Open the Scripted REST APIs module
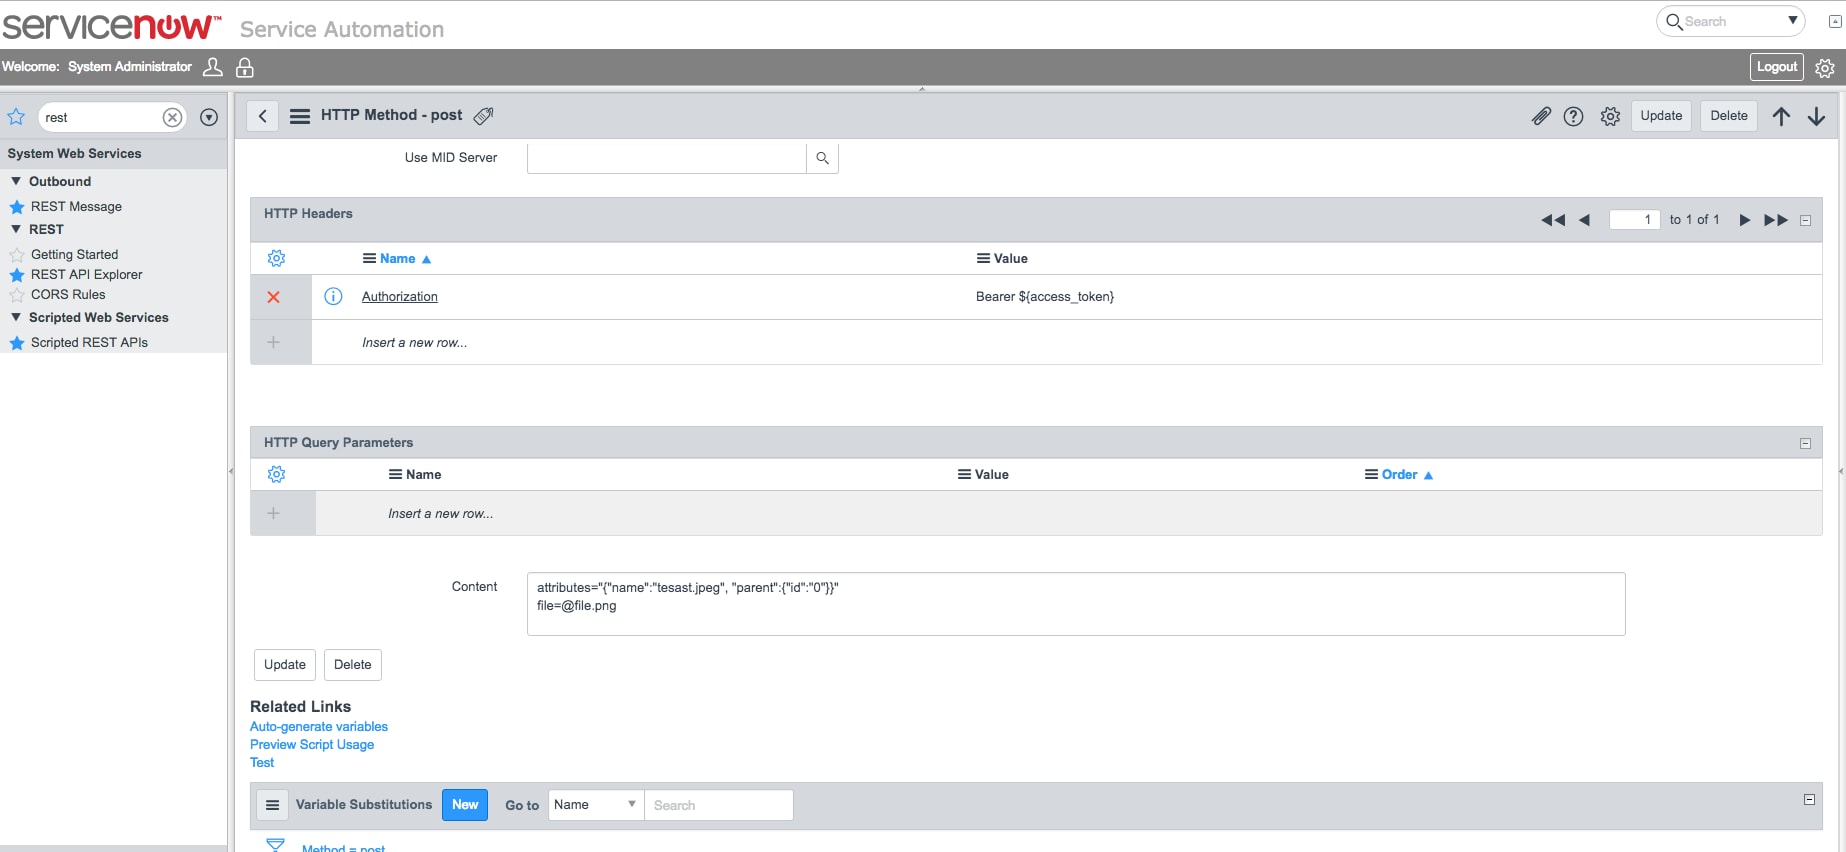 [x=89, y=343]
